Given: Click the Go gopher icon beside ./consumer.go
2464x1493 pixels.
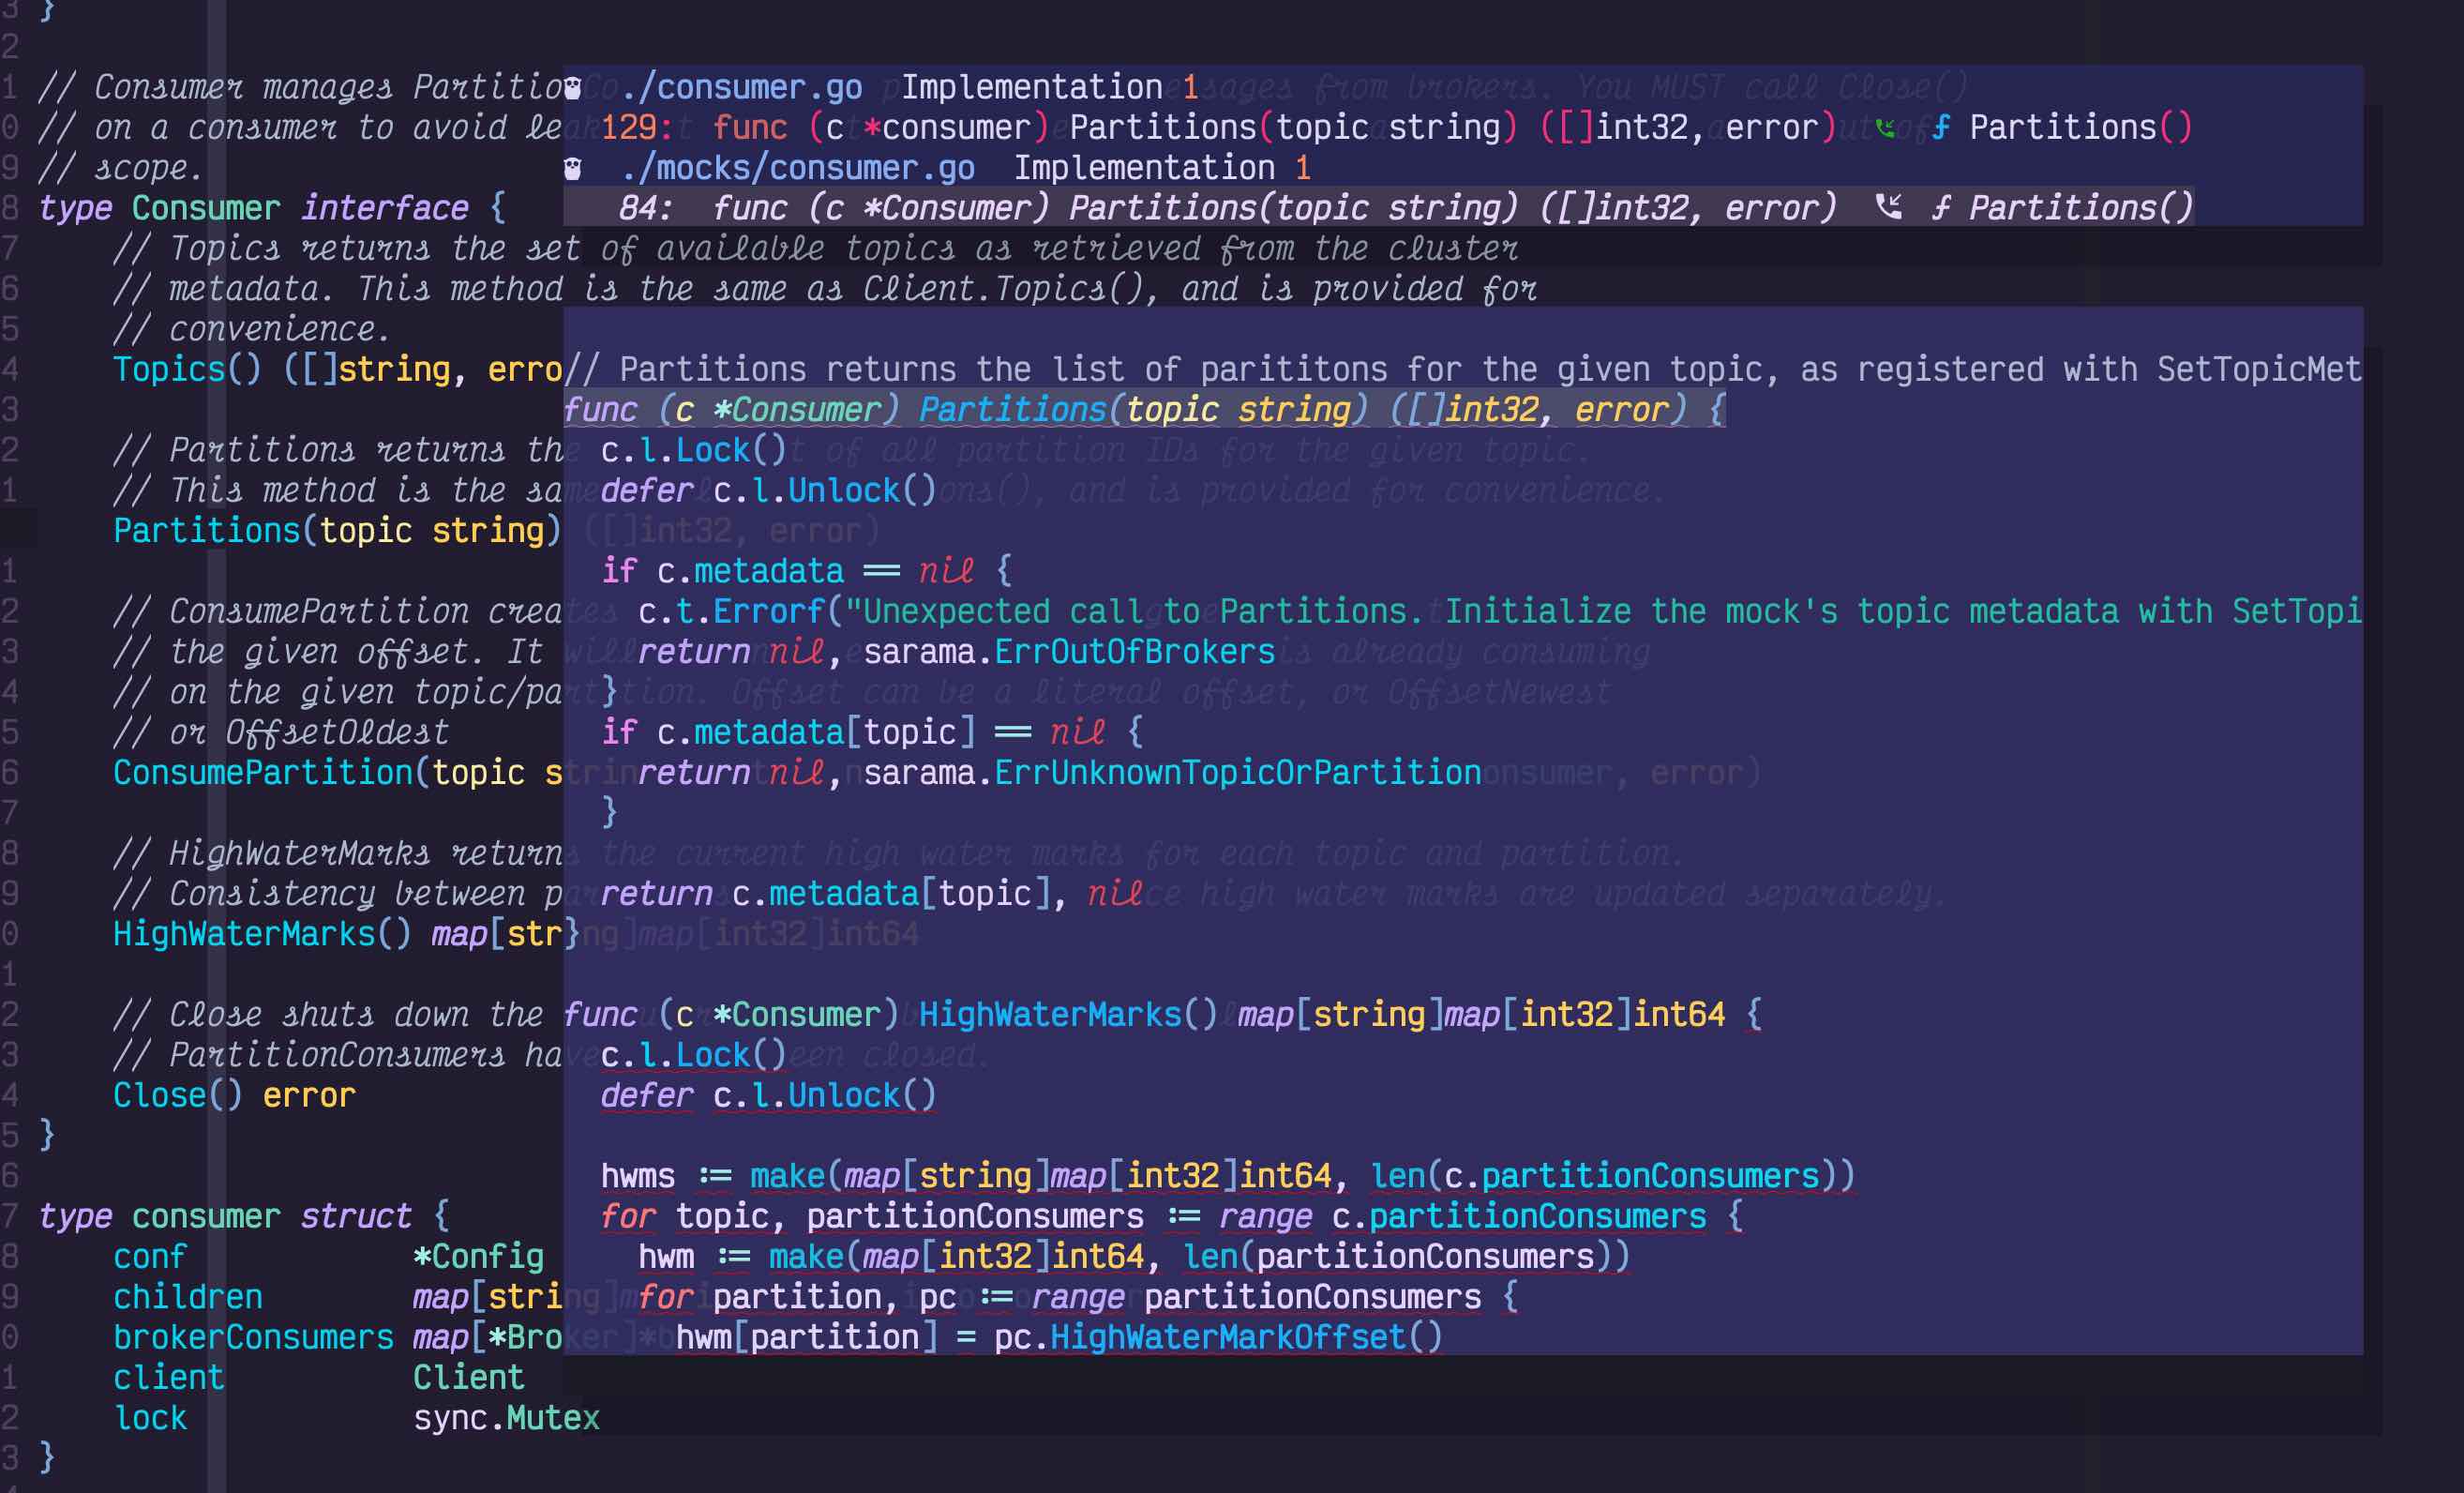Looking at the screenshot, I should click(x=573, y=88).
